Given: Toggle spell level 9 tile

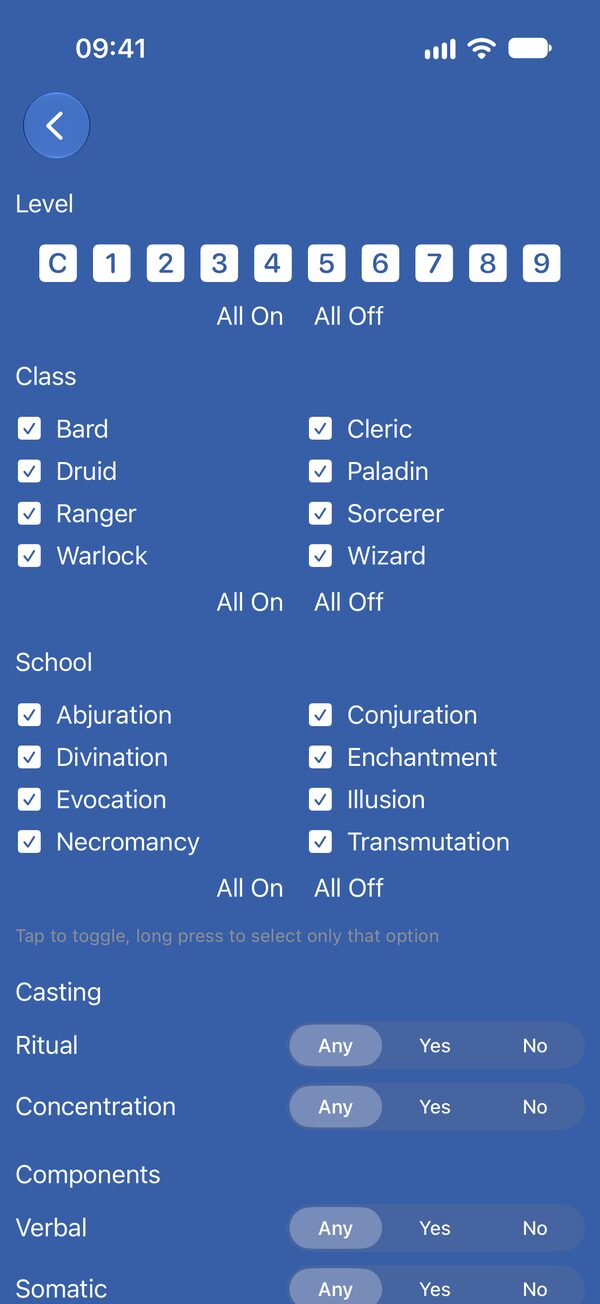Looking at the screenshot, I should (x=541, y=263).
